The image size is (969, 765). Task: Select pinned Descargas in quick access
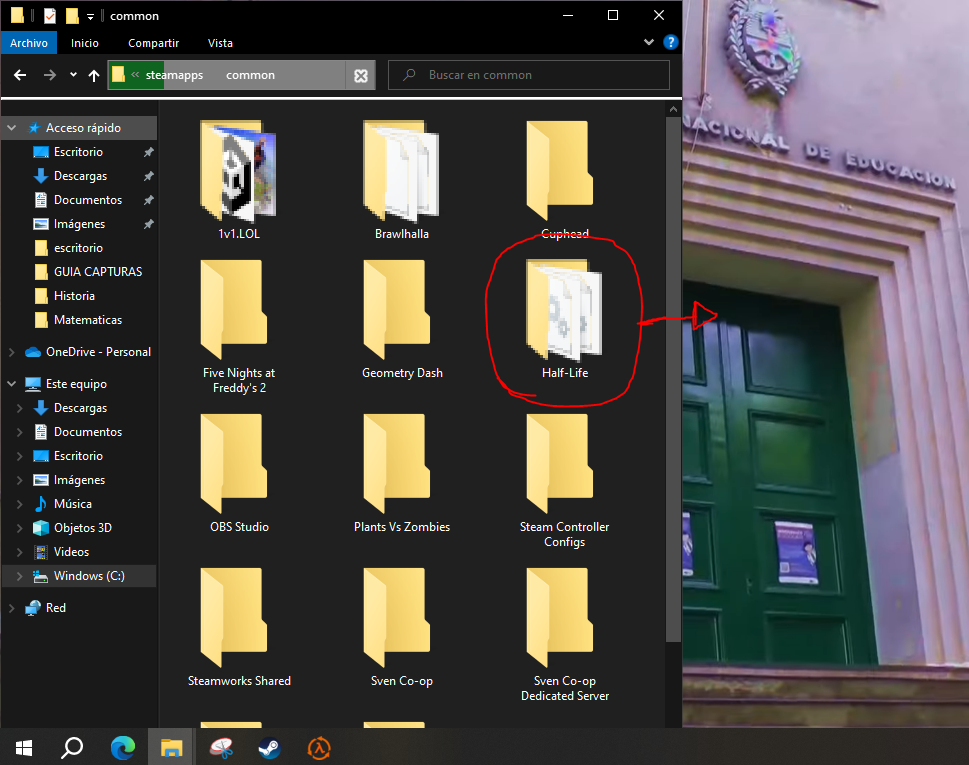[79, 176]
